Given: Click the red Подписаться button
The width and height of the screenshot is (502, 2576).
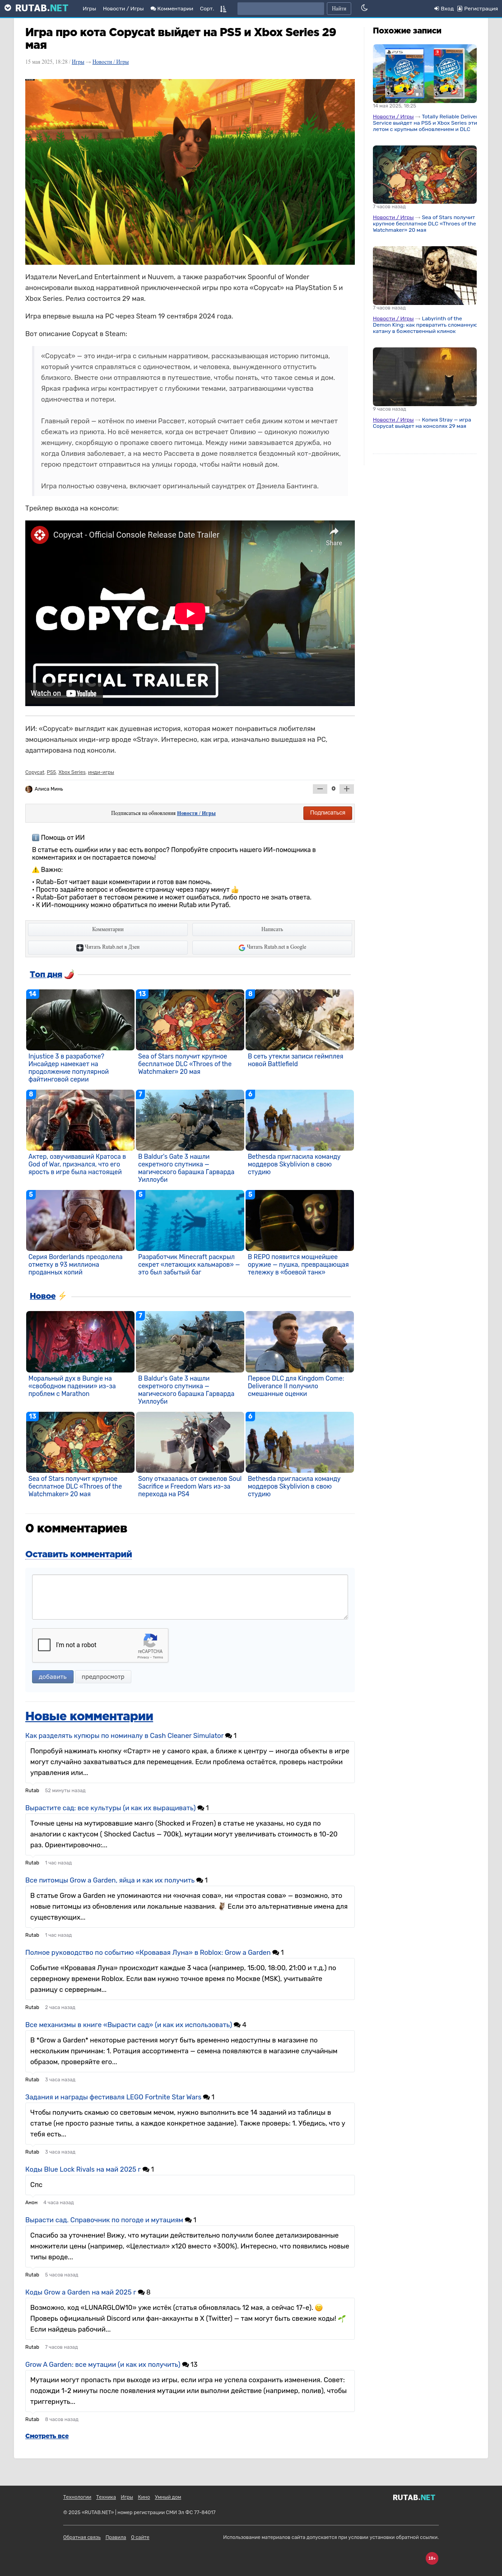Looking at the screenshot, I should 327,813.
